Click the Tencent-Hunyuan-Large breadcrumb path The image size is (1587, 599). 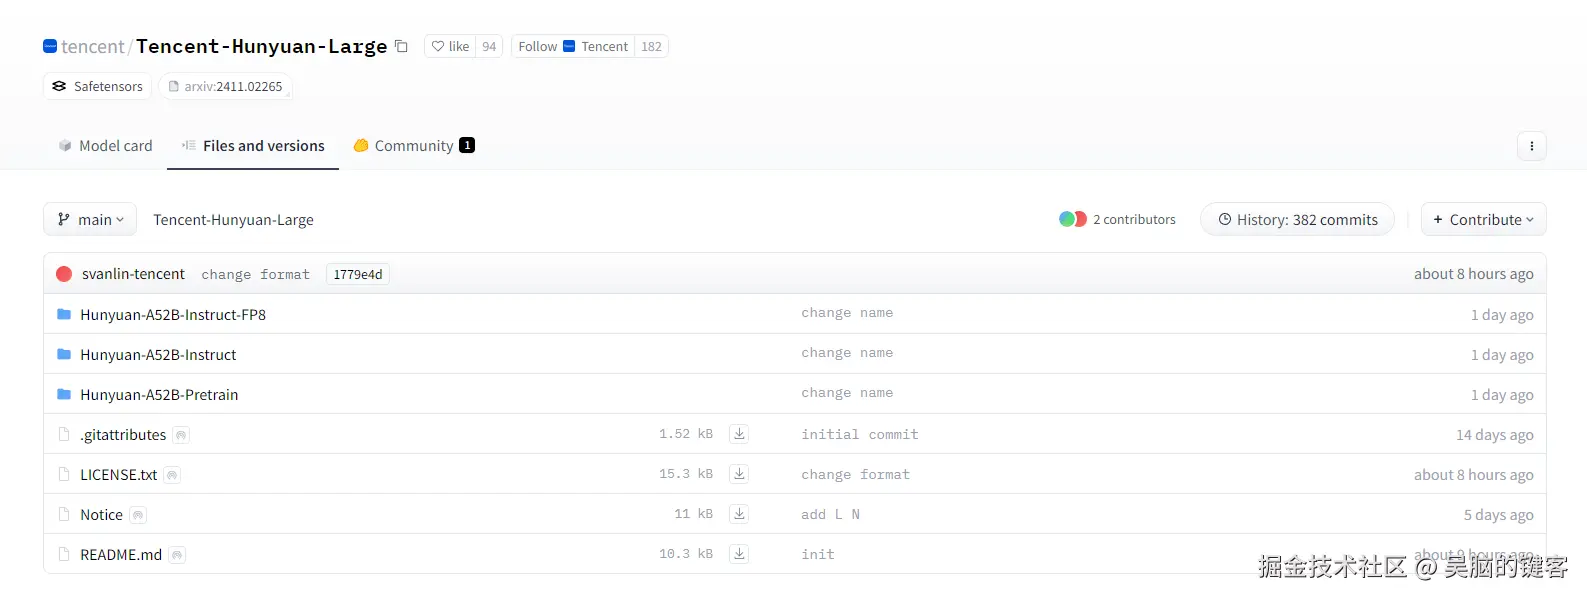[x=233, y=220]
